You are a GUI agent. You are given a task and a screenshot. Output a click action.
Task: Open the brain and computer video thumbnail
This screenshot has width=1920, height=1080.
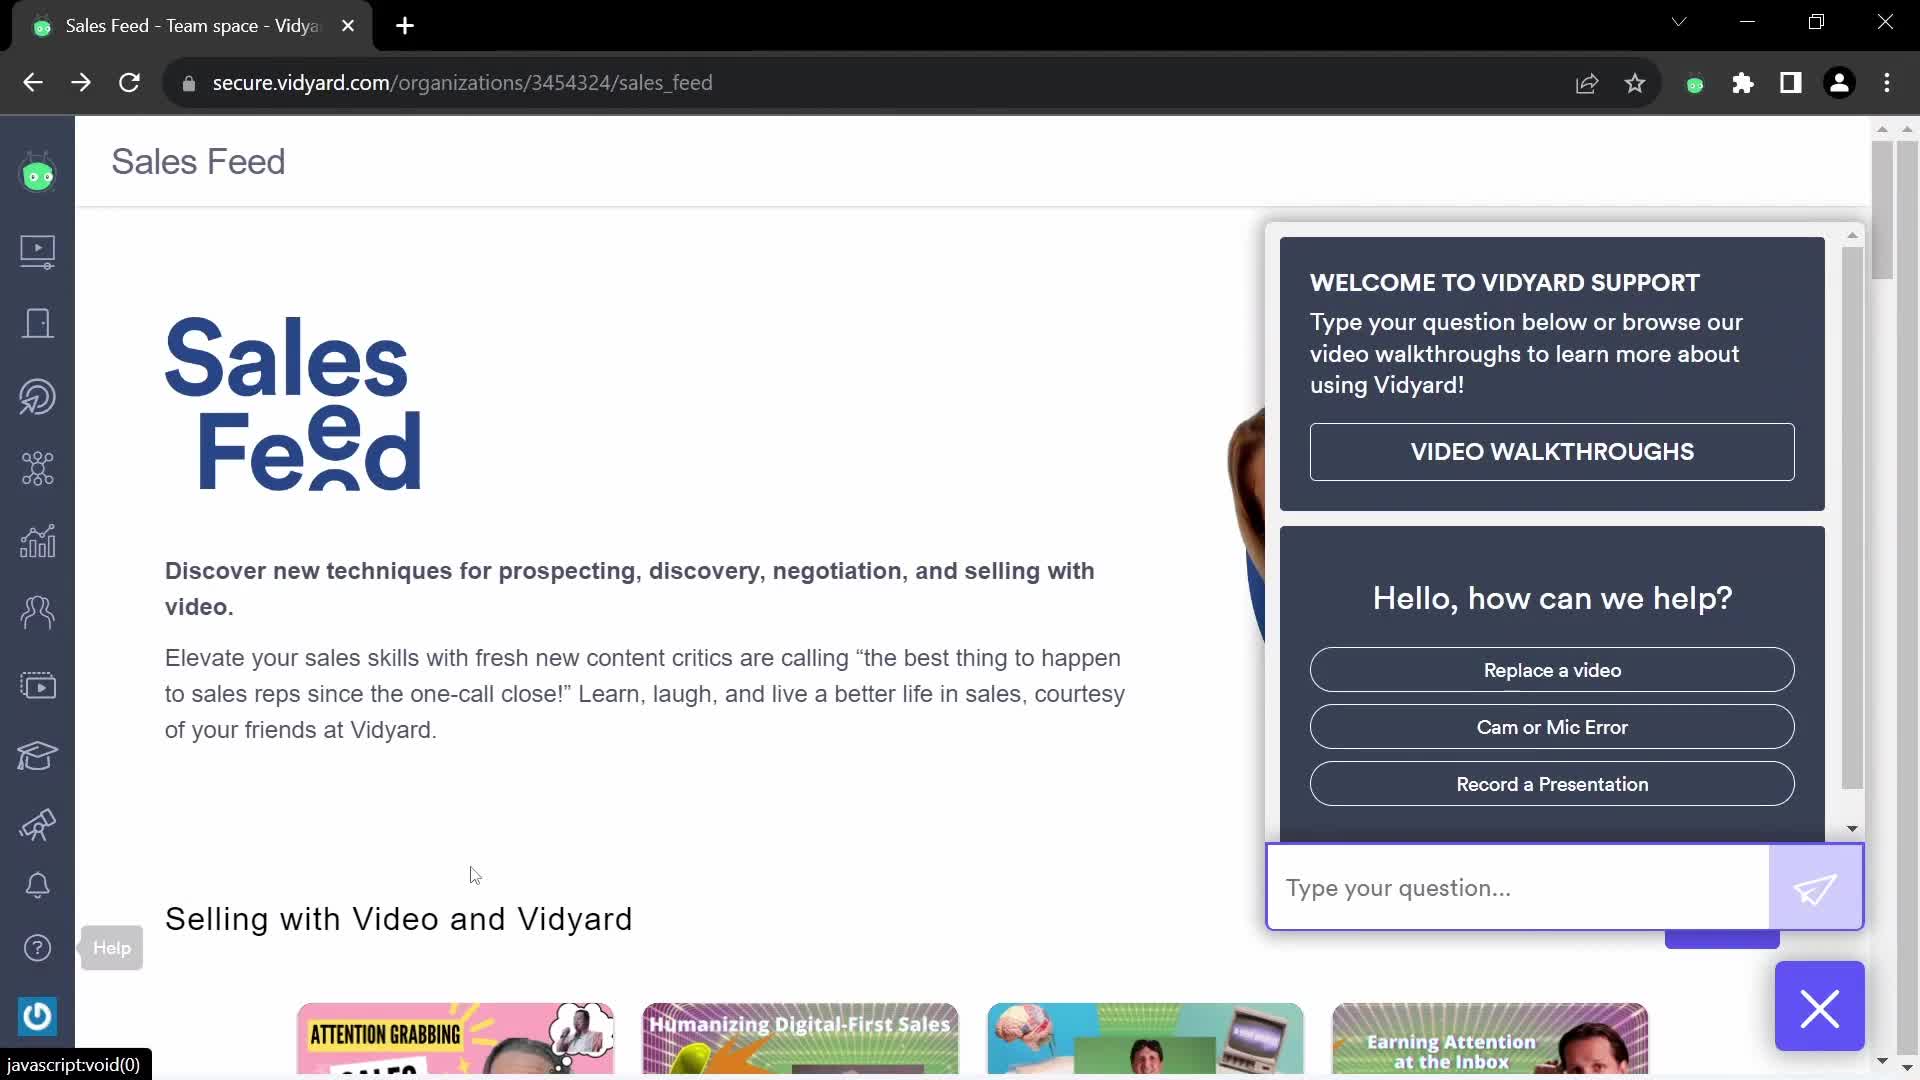coord(1145,1039)
